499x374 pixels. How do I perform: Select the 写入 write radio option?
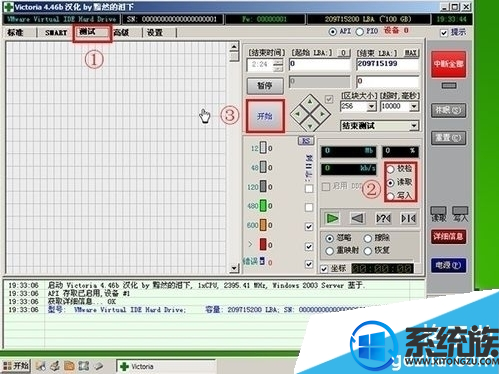coord(391,196)
